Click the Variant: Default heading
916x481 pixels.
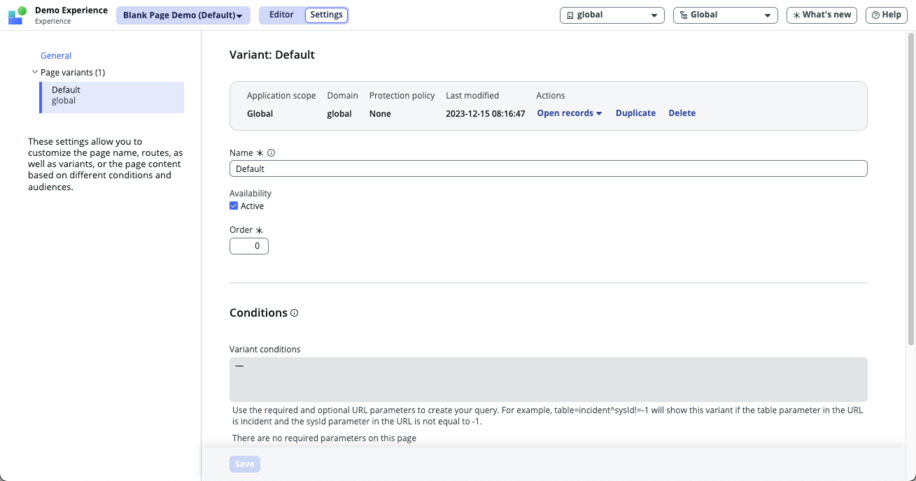point(272,55)
